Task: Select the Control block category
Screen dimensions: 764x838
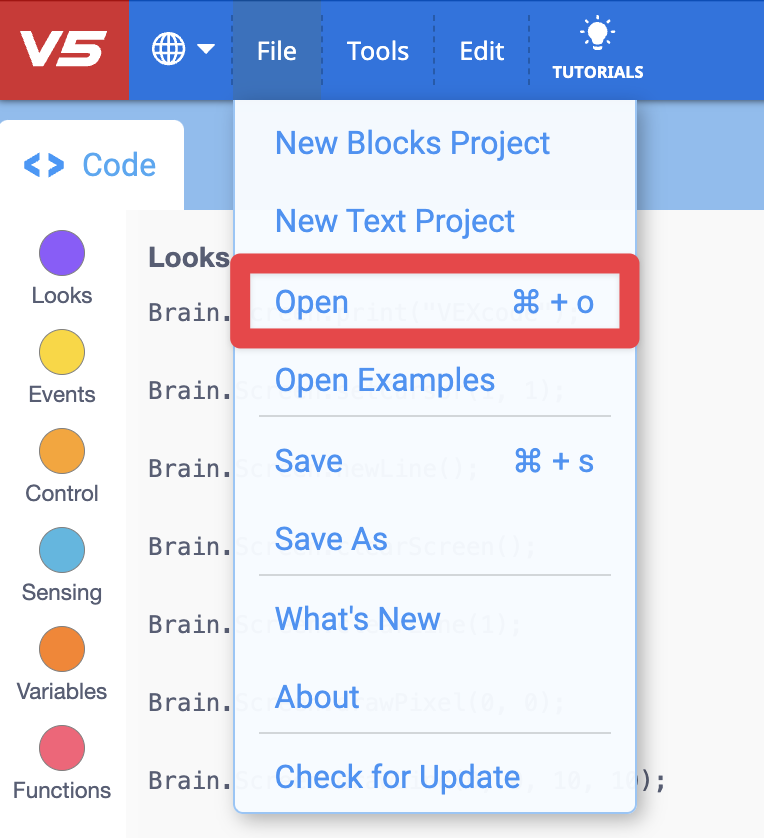Action: [x=61, y=451]
